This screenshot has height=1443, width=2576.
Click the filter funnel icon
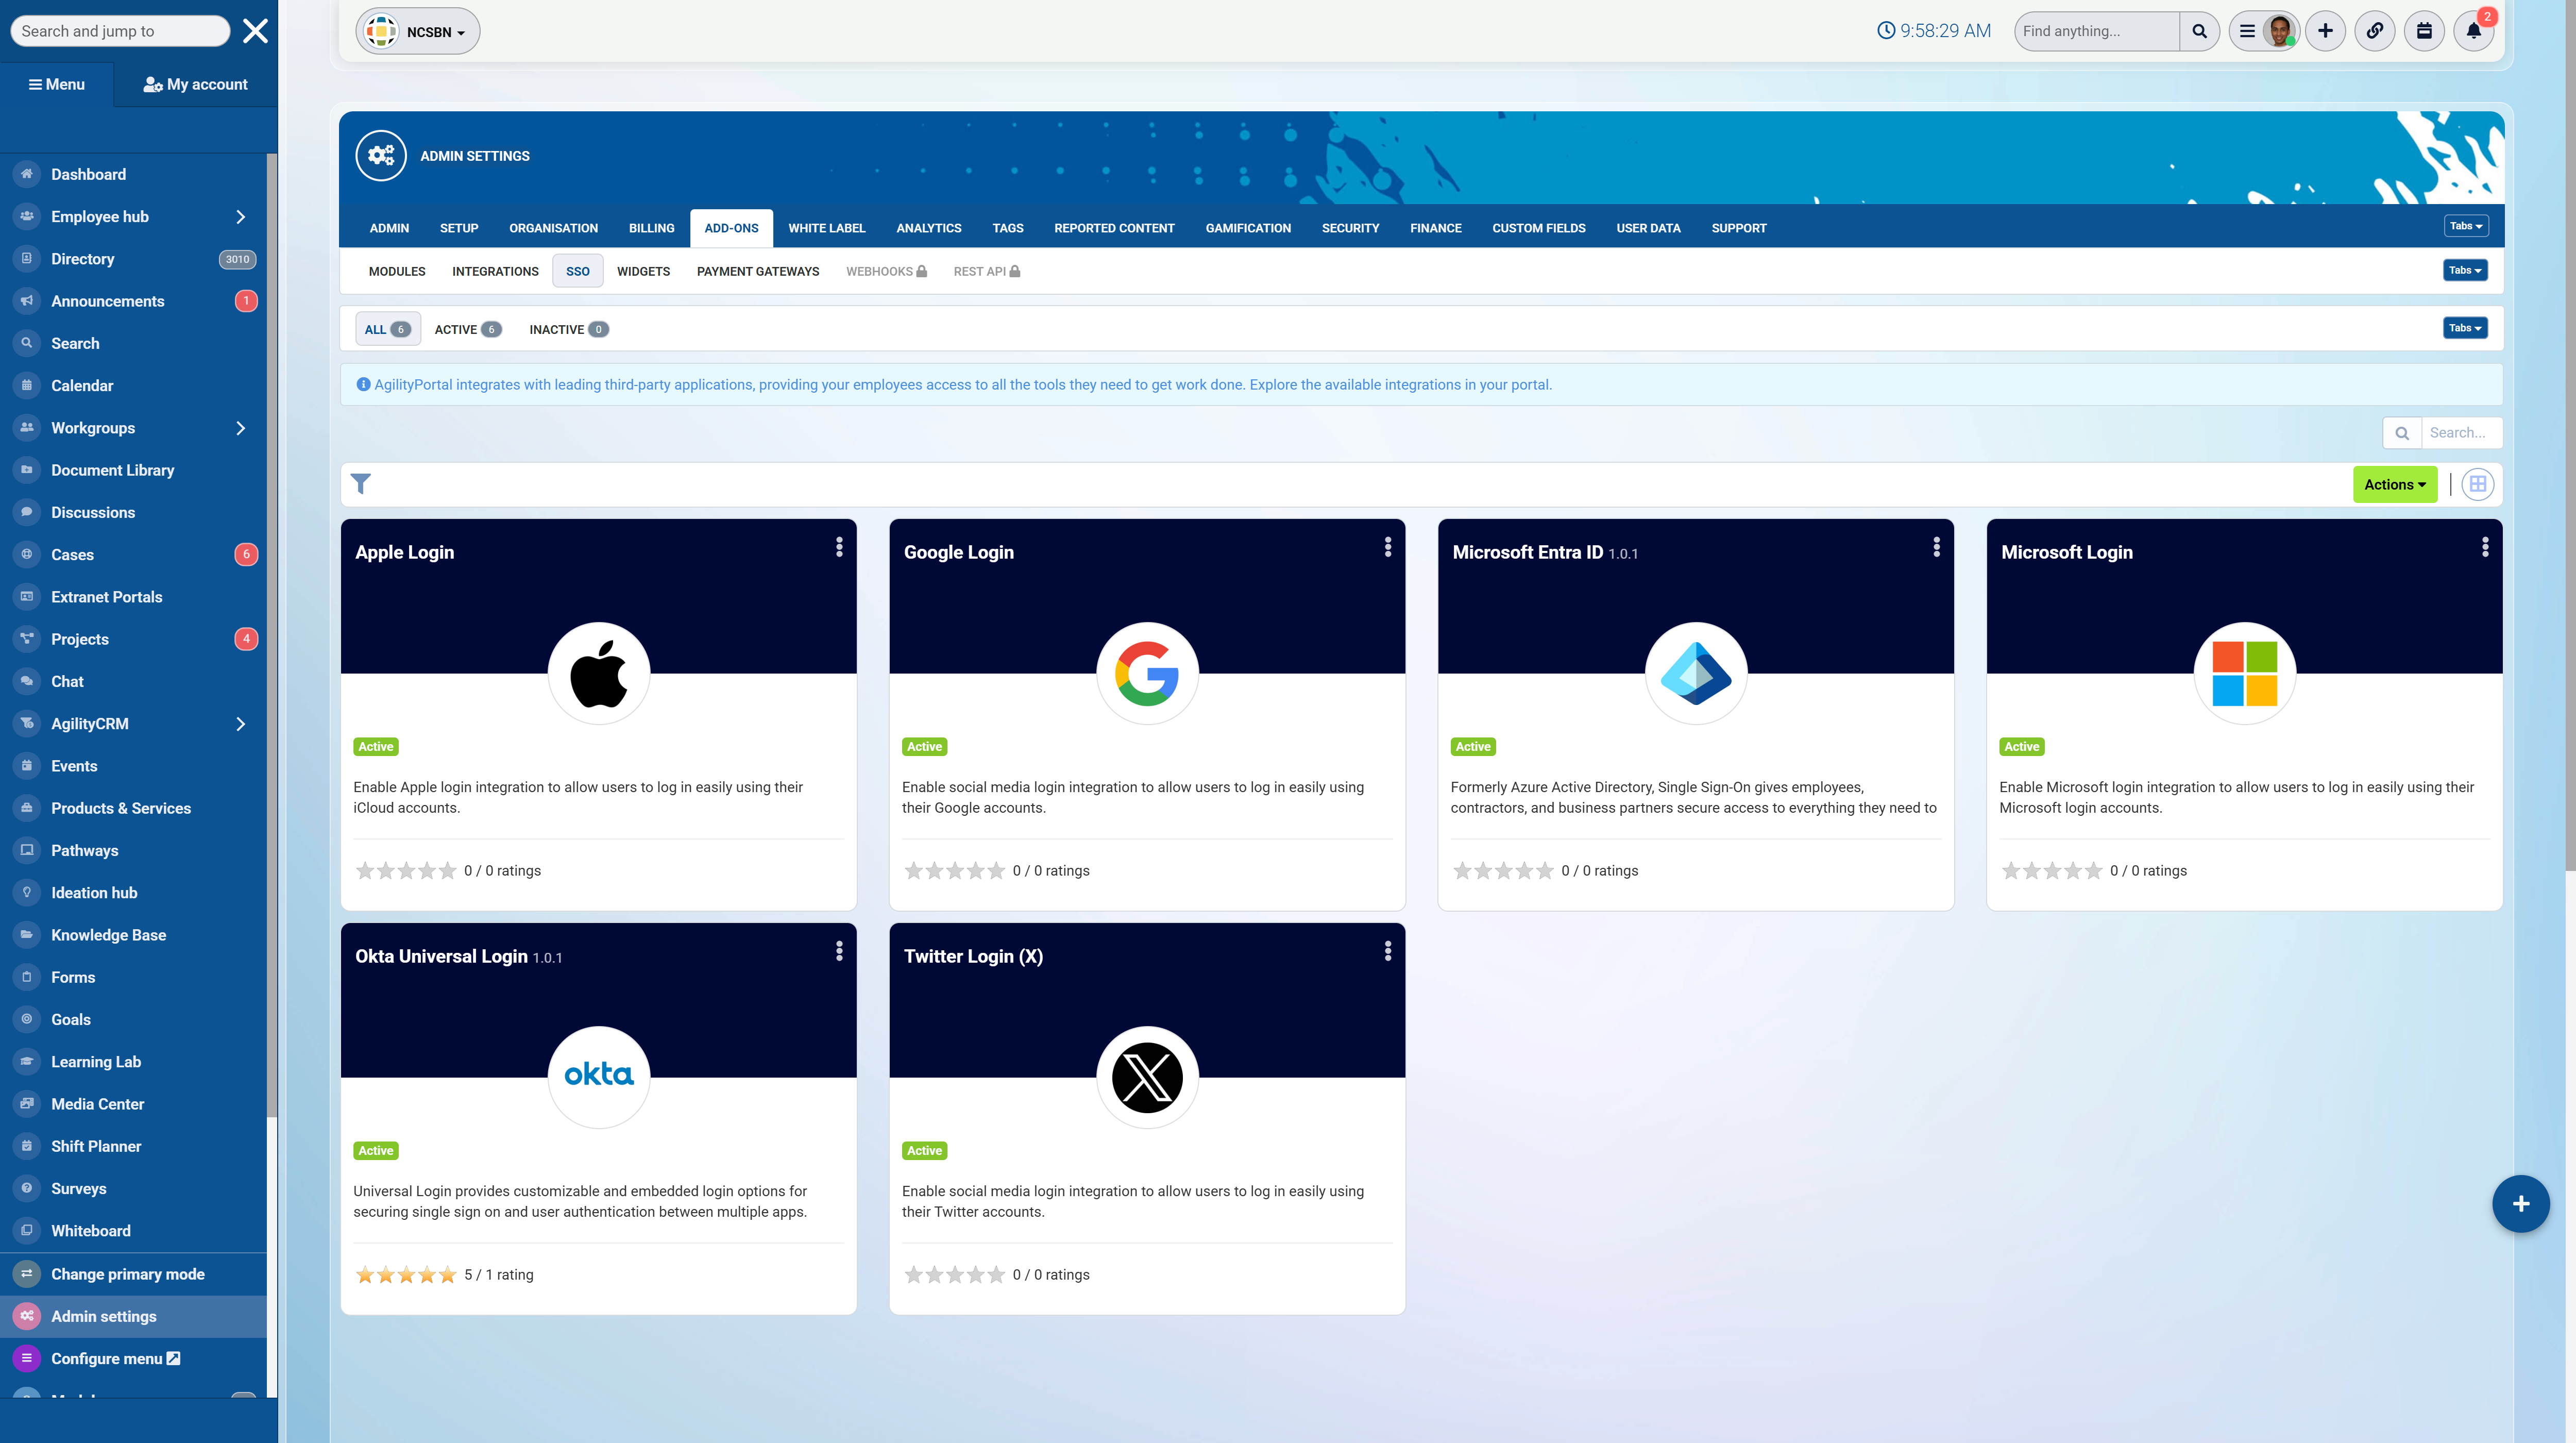[361, 484]
